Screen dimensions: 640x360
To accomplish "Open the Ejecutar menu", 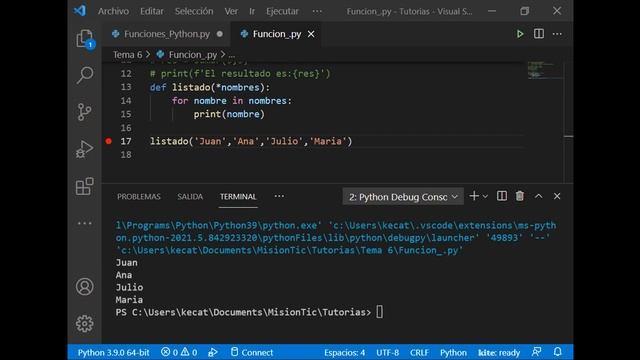I will [x=282, y=11].
